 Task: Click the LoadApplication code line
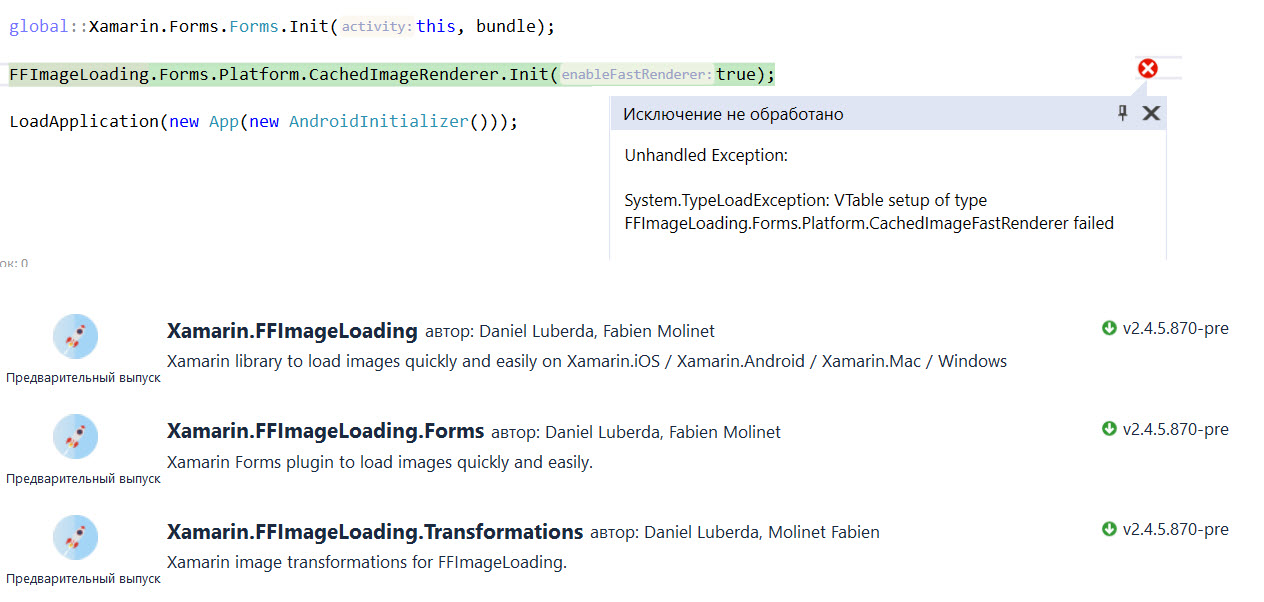(x=264, y=121)
